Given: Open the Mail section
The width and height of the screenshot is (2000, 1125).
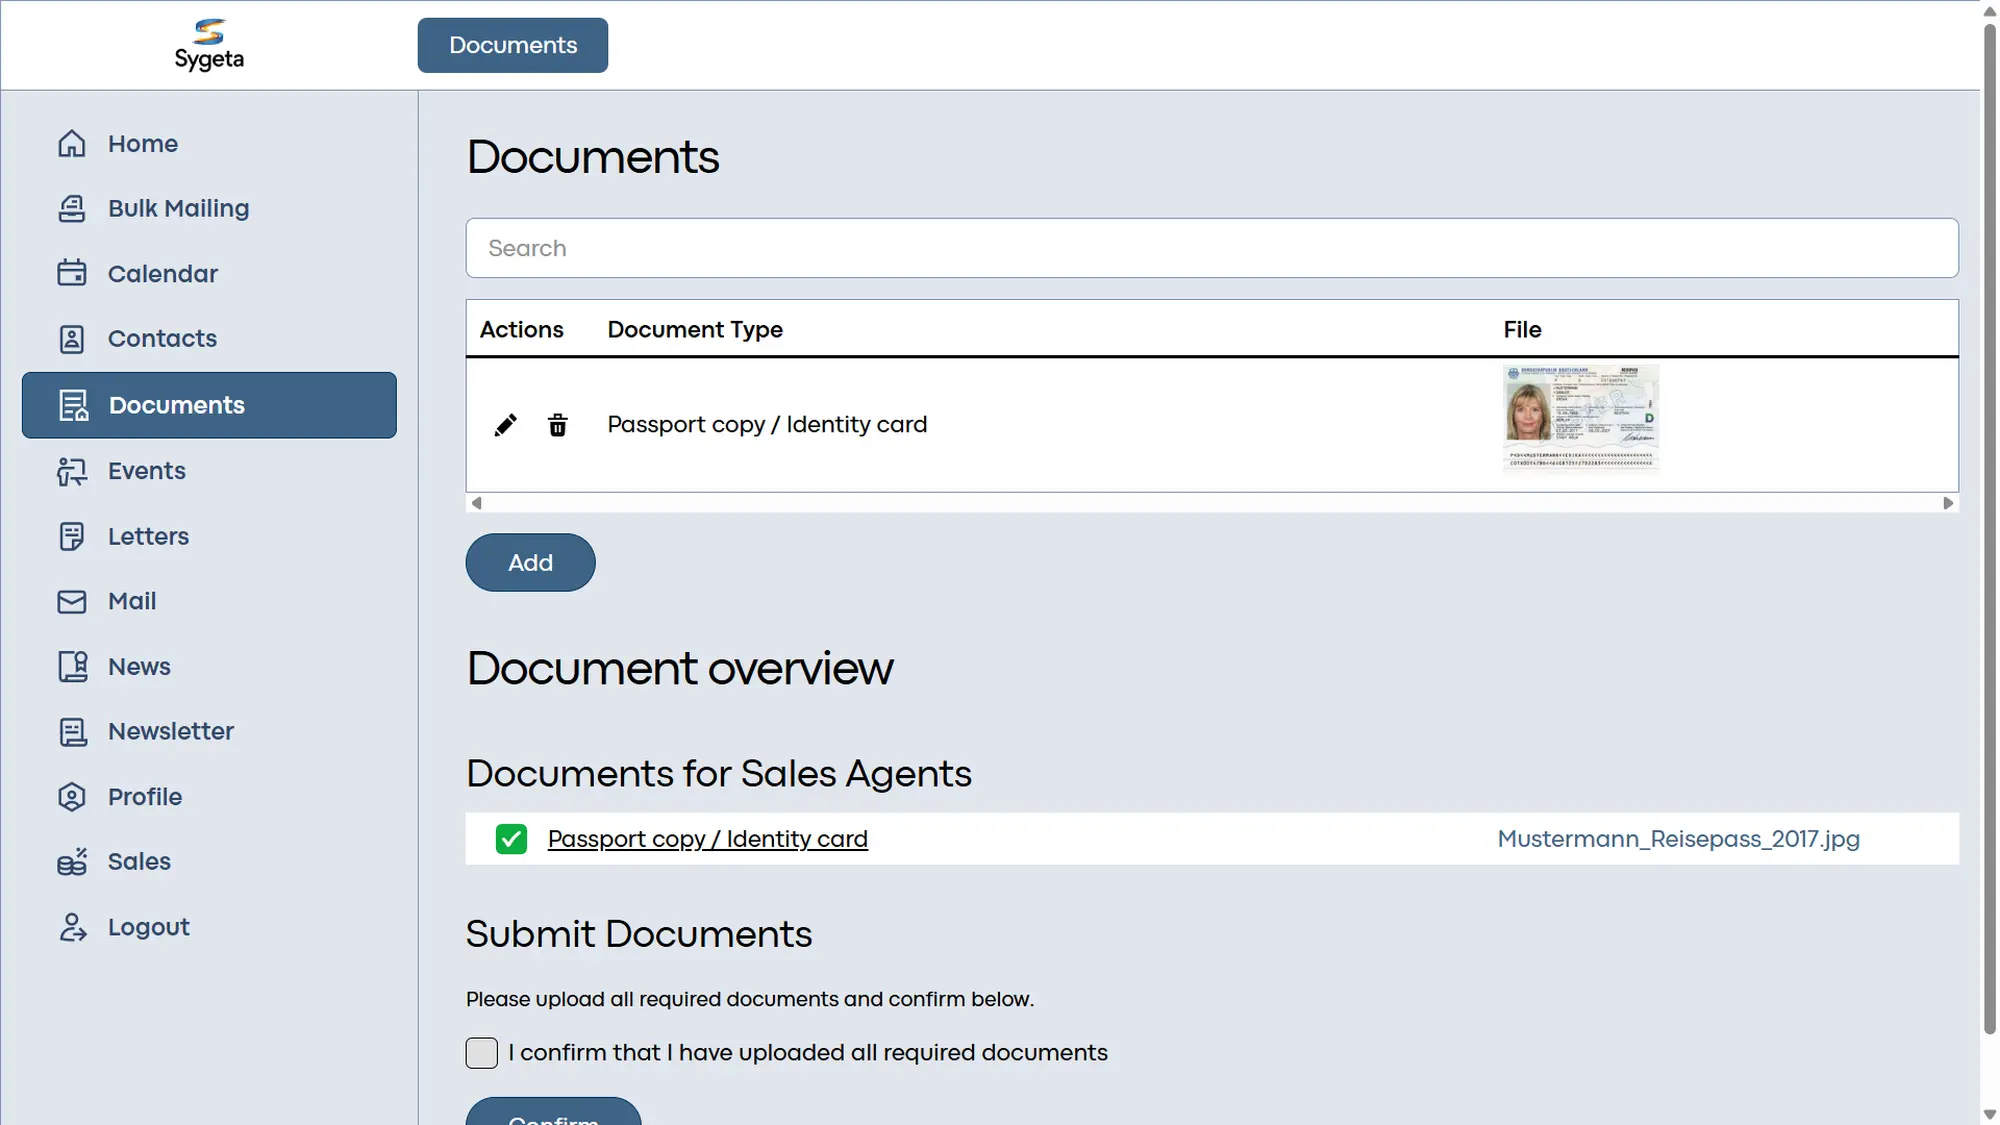Looking at the screenshot, I should pos(131,601).
